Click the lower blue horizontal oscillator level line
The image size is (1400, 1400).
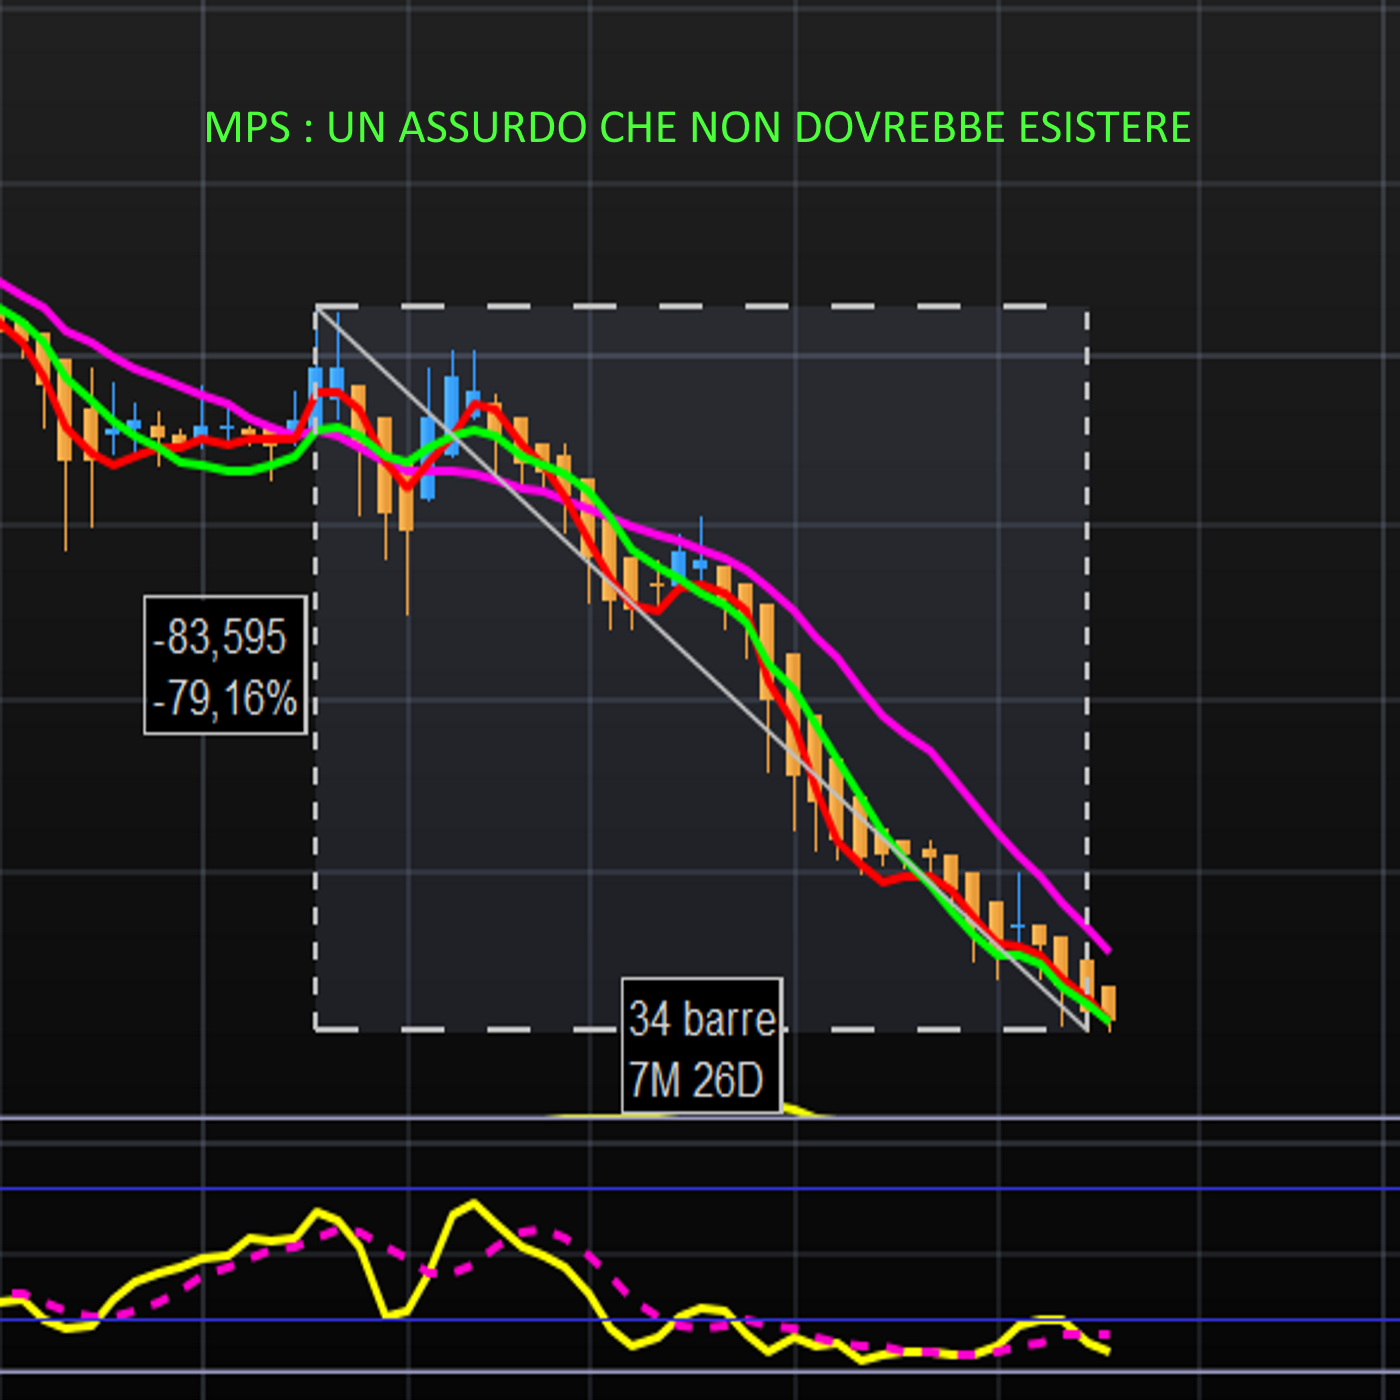[x=700, y=1320]
